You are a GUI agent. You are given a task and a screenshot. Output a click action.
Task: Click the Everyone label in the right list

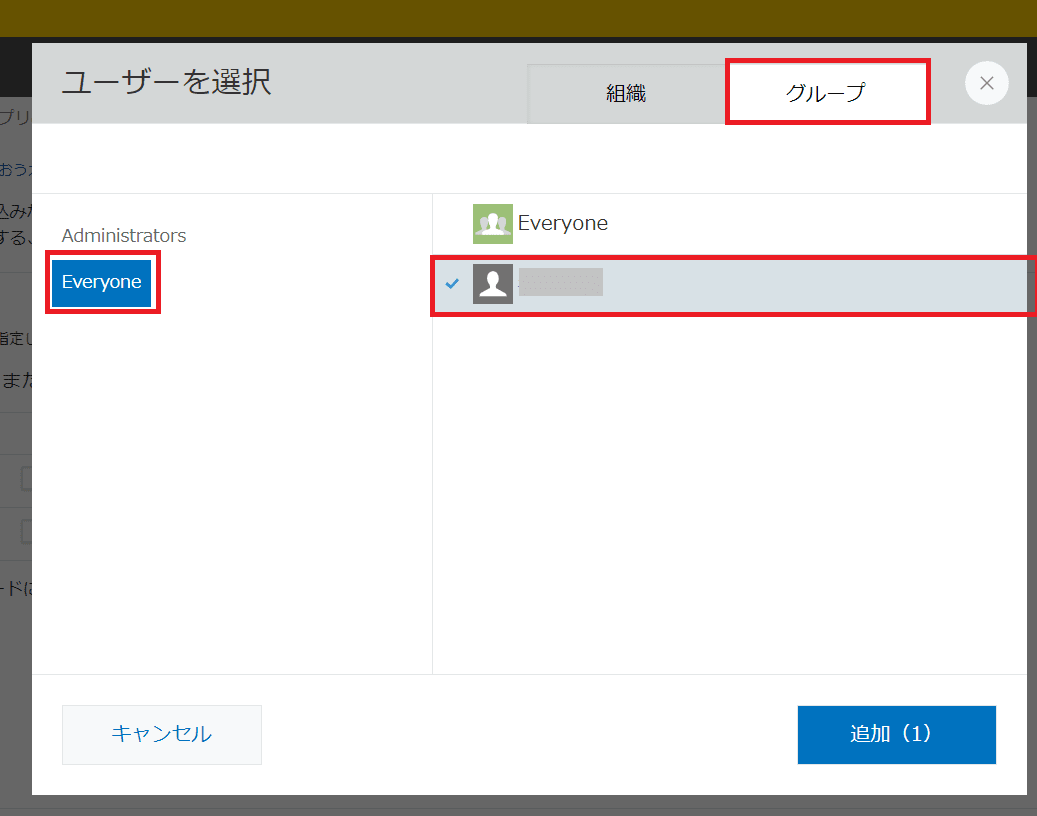click(x=562, y=224)
